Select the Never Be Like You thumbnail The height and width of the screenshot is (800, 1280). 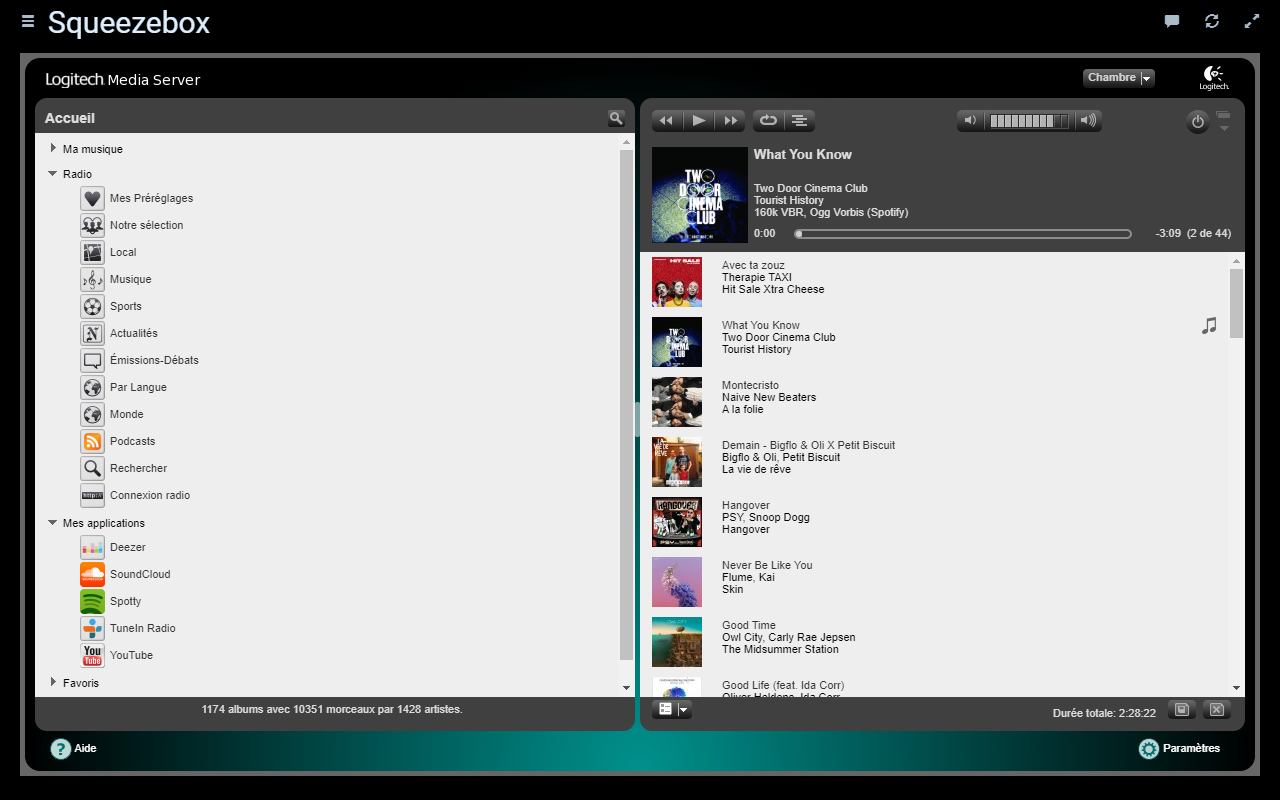(677, 582)
